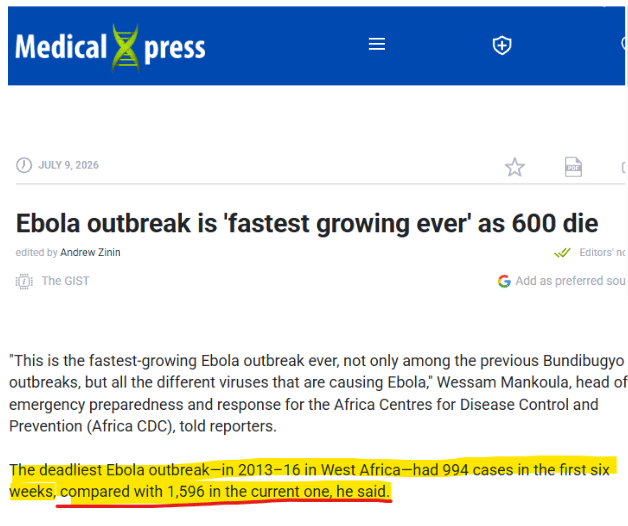Viewport: 628px width, 526px height.
Task: Add as preferred source on Google
Action: [x=570, y=281]
